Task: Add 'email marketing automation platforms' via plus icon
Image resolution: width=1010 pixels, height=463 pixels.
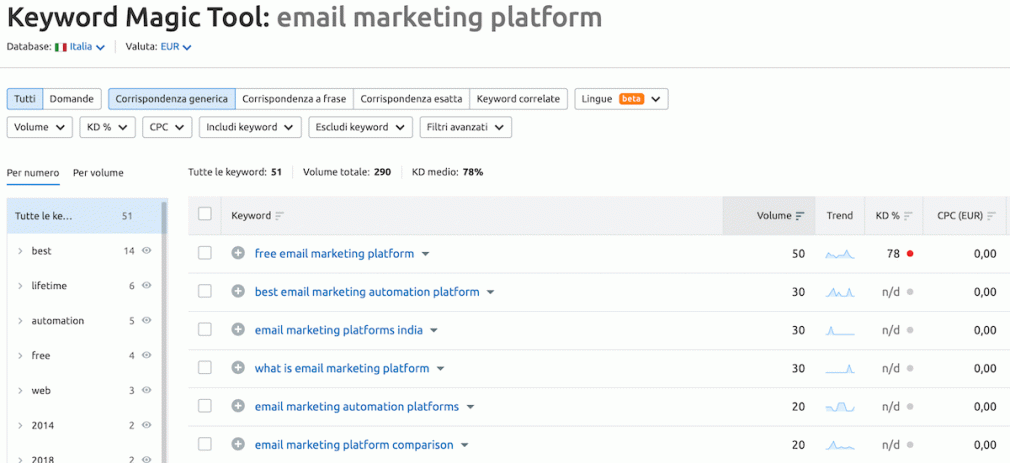Action: point(238,407)
